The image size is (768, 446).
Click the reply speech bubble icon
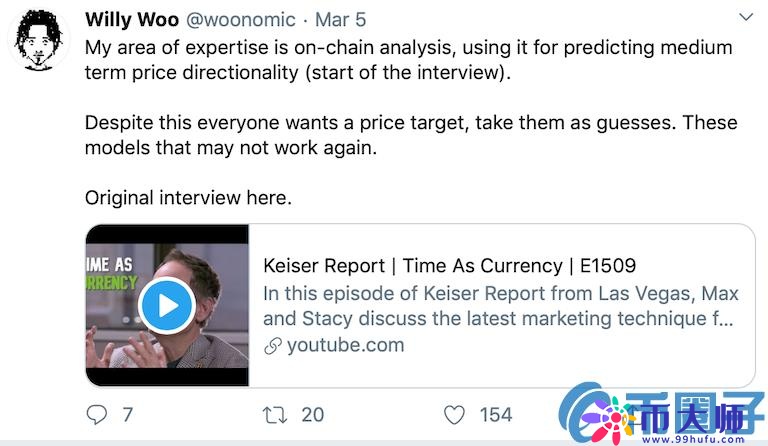click(97, 414)
